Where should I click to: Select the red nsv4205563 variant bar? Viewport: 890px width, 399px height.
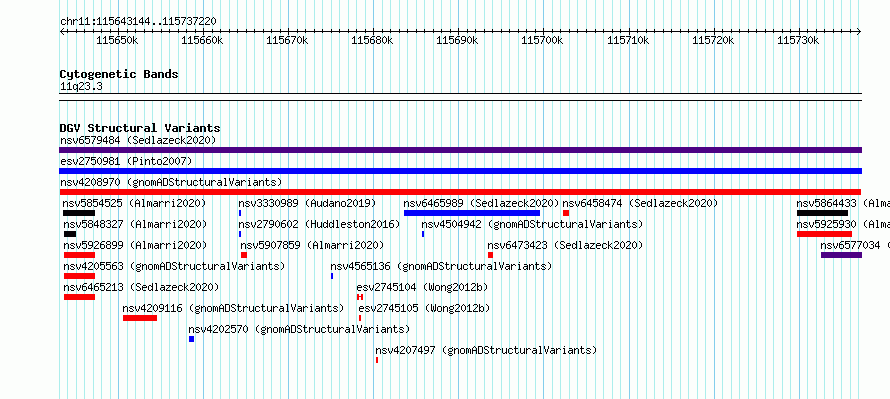79,276
